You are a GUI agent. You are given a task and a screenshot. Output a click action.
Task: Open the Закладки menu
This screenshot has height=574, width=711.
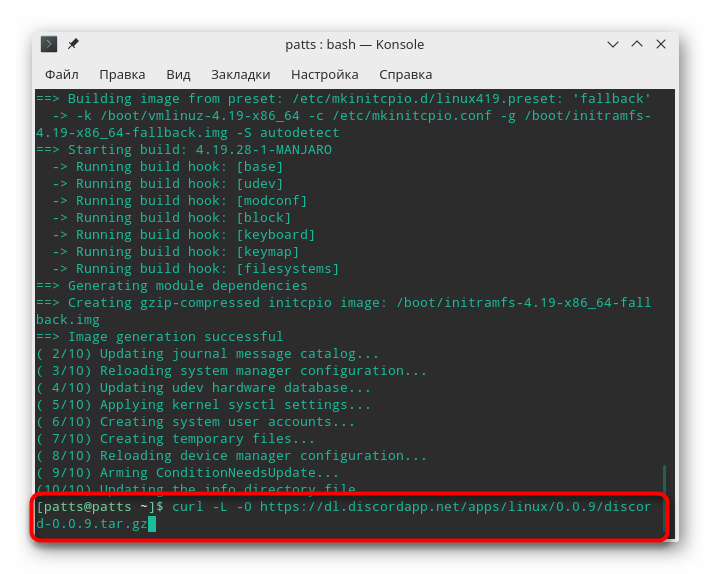[x=241, y=74]
